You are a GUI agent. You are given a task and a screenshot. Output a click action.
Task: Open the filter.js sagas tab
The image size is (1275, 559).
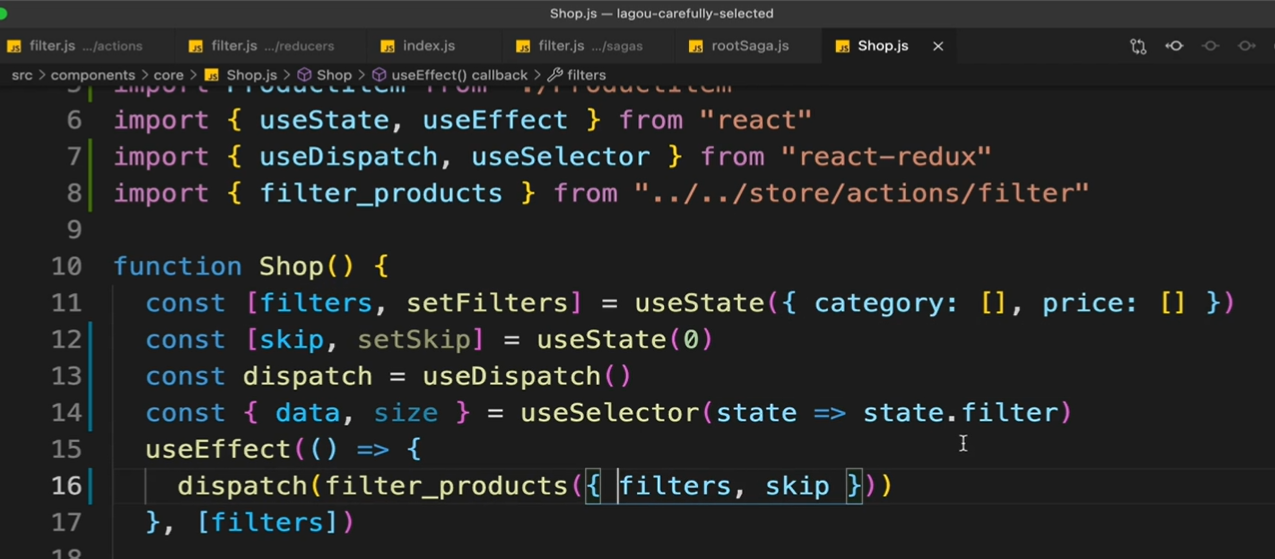(590, 46)
